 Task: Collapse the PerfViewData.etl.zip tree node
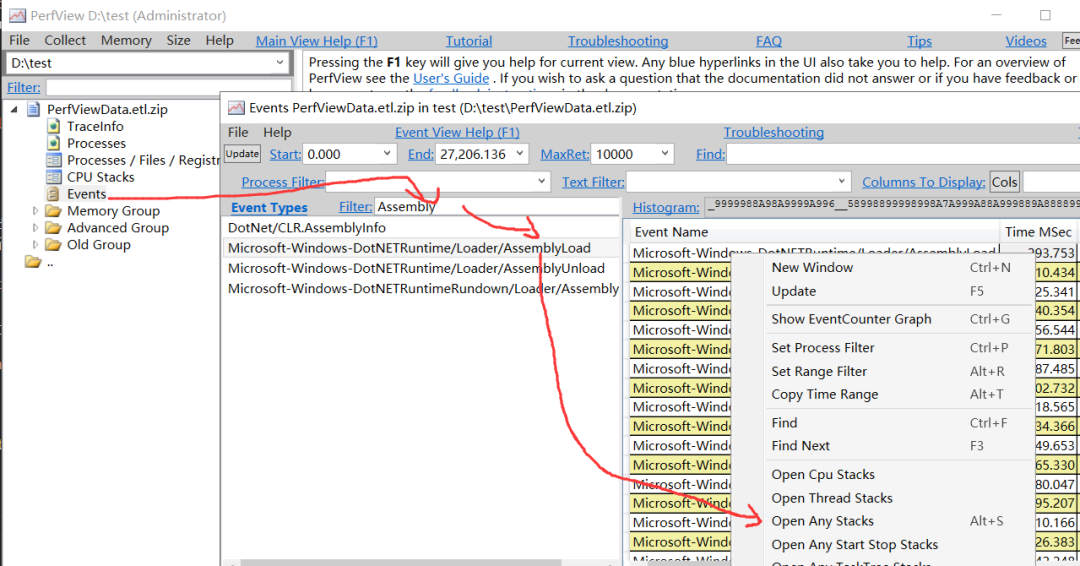click(14, 109)
